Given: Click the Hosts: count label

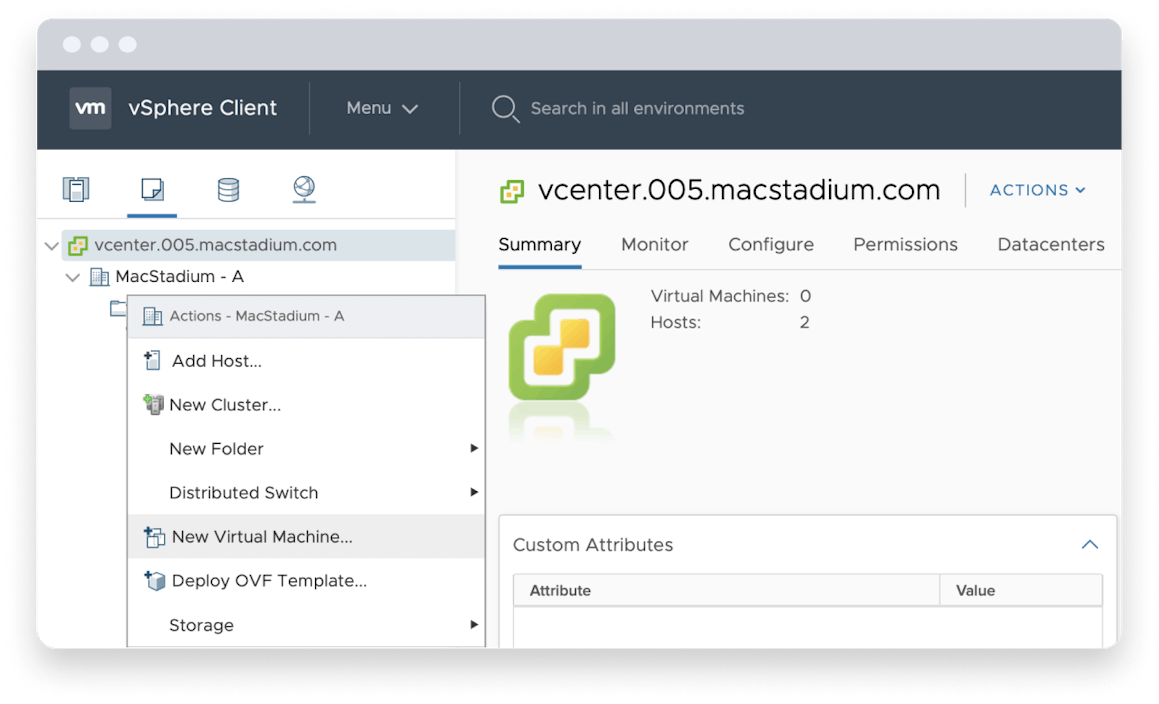Looking at the screenshot, I should pos(676,323).
